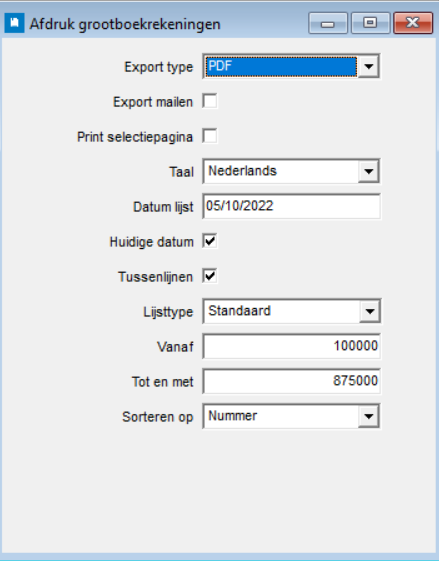Expand the Sorteren op dropdown arrow
This screenshot has width=439, height=561.
369,416
